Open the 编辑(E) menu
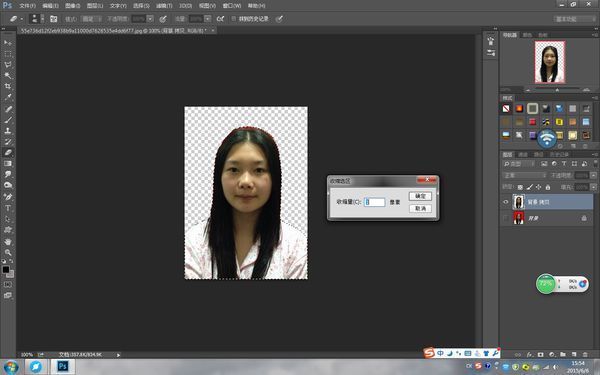600x375 pixels. [x=51, y=6]
